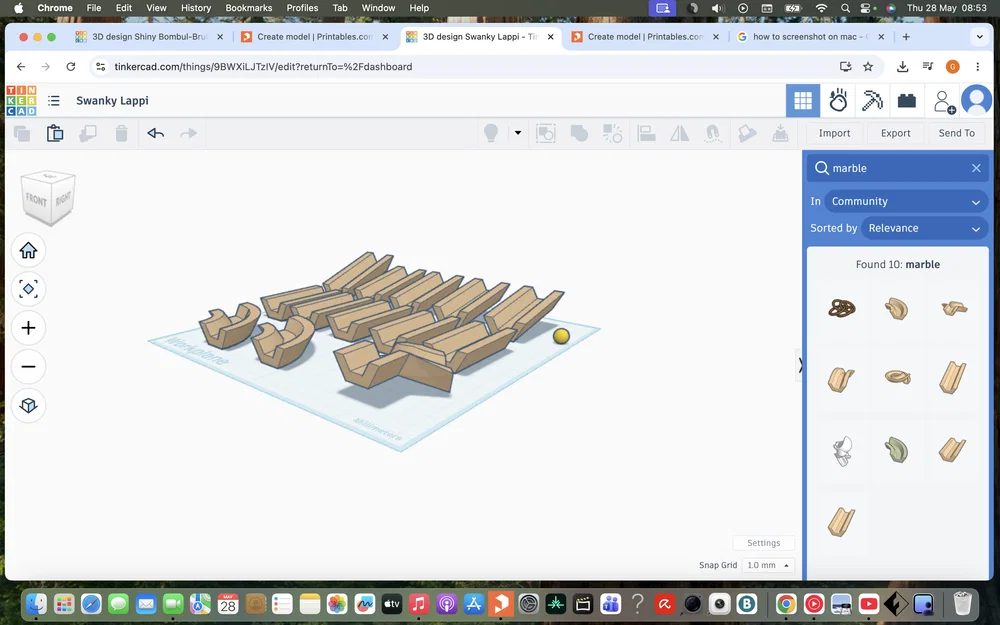The width and height of the screenshot is (1000, 625).
Task: Select the dark brown spiral marble shape
Action: (842, 309)
